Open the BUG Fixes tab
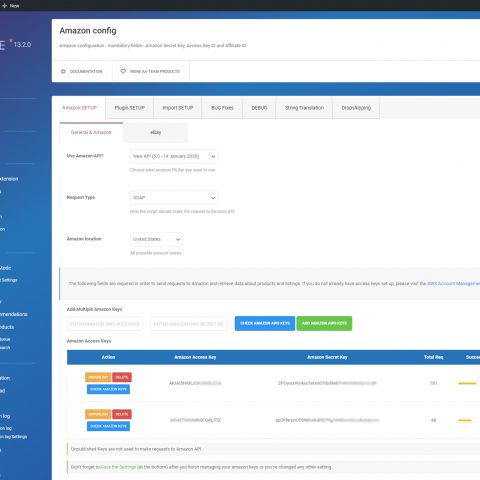This screenshot has height=480, width=480. [x=222, y=108]
